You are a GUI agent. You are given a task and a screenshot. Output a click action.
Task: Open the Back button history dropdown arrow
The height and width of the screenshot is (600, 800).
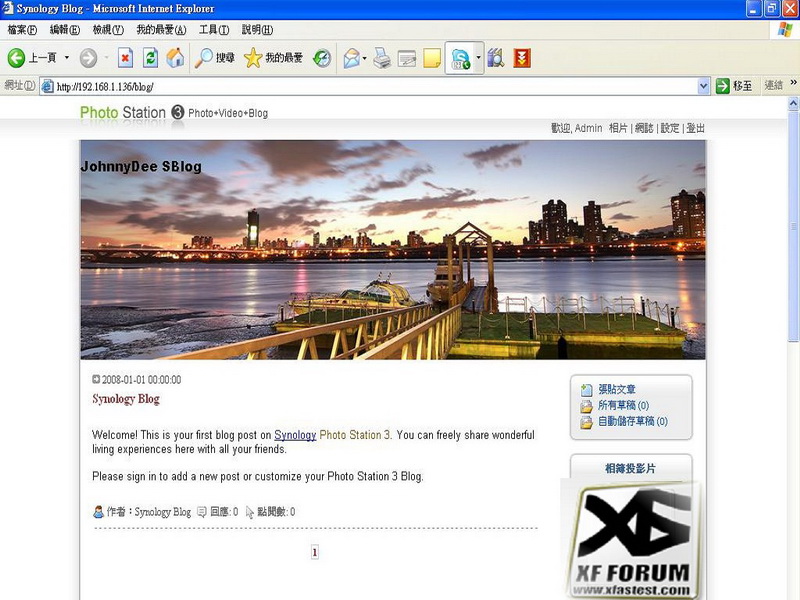(66, 58)
